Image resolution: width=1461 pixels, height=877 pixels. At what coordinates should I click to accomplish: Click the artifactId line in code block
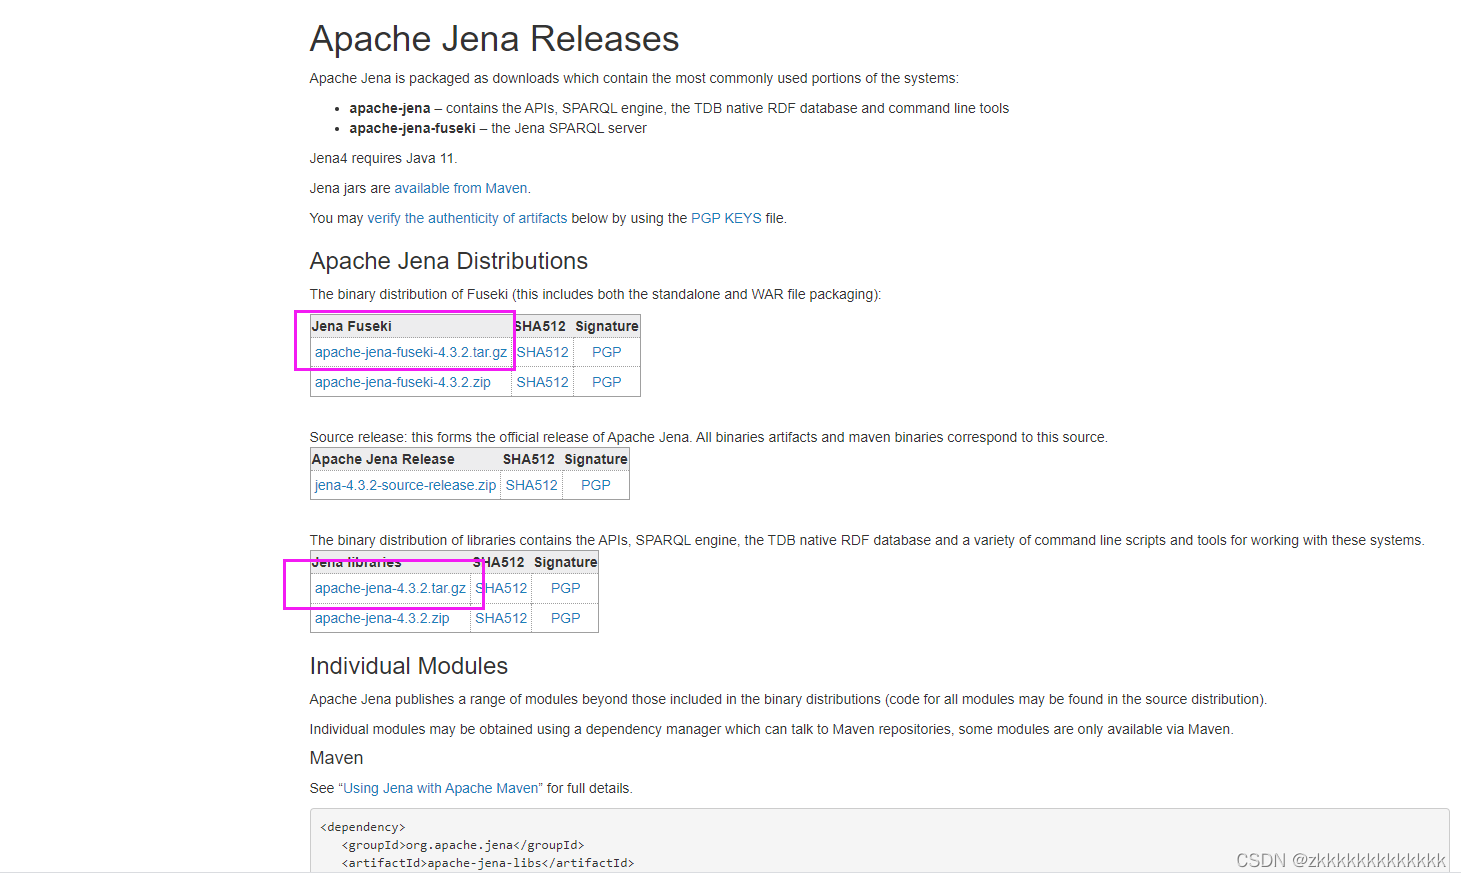click(x=488, y=863)
